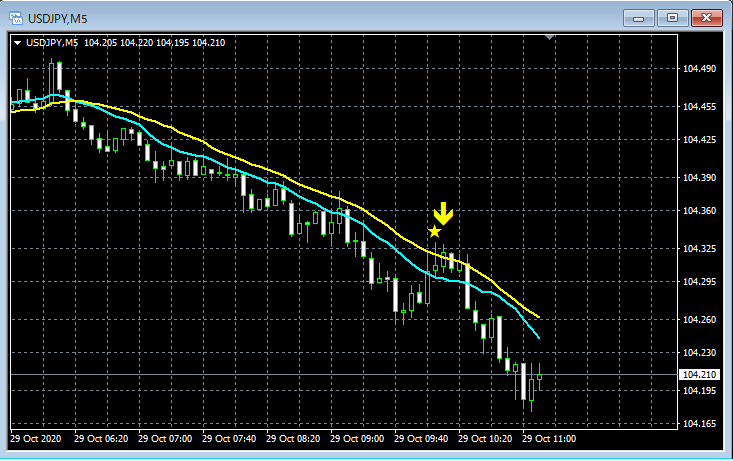Click the 29 Oct 06:20 time label
This screenshot has width=733, height=461.
coord(101,439)
